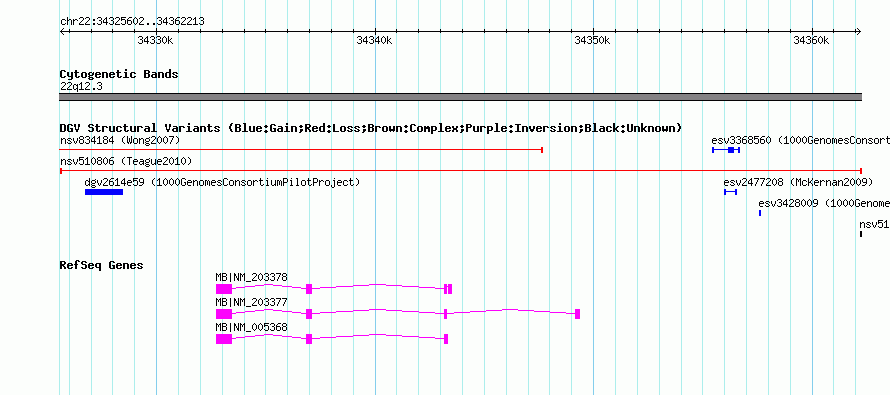The image size is (890, 395).
Task: Open the DGV Structural Variants track title
Action: (x=371, y=128)
